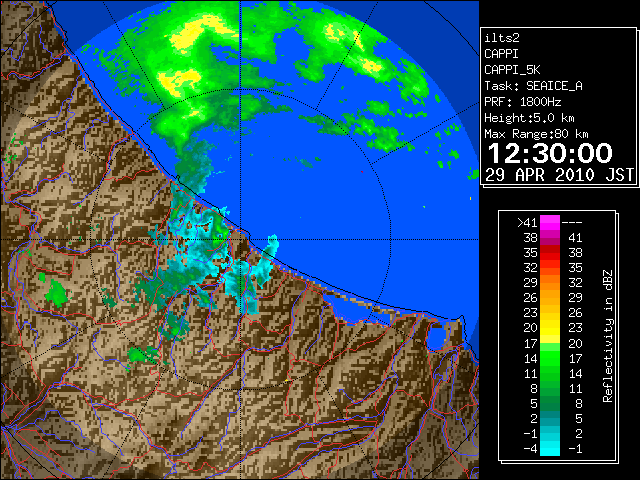Click the left-column '20' legend value

pyautogui.click(x=531, y=328)
